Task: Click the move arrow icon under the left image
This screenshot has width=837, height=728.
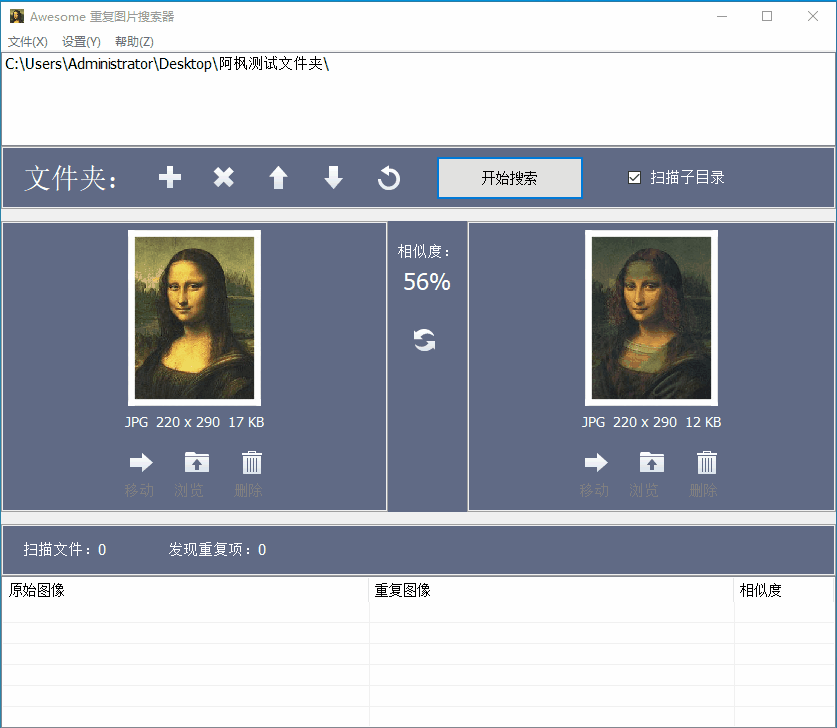Action: pyautogui.click(x=141, y=462)
